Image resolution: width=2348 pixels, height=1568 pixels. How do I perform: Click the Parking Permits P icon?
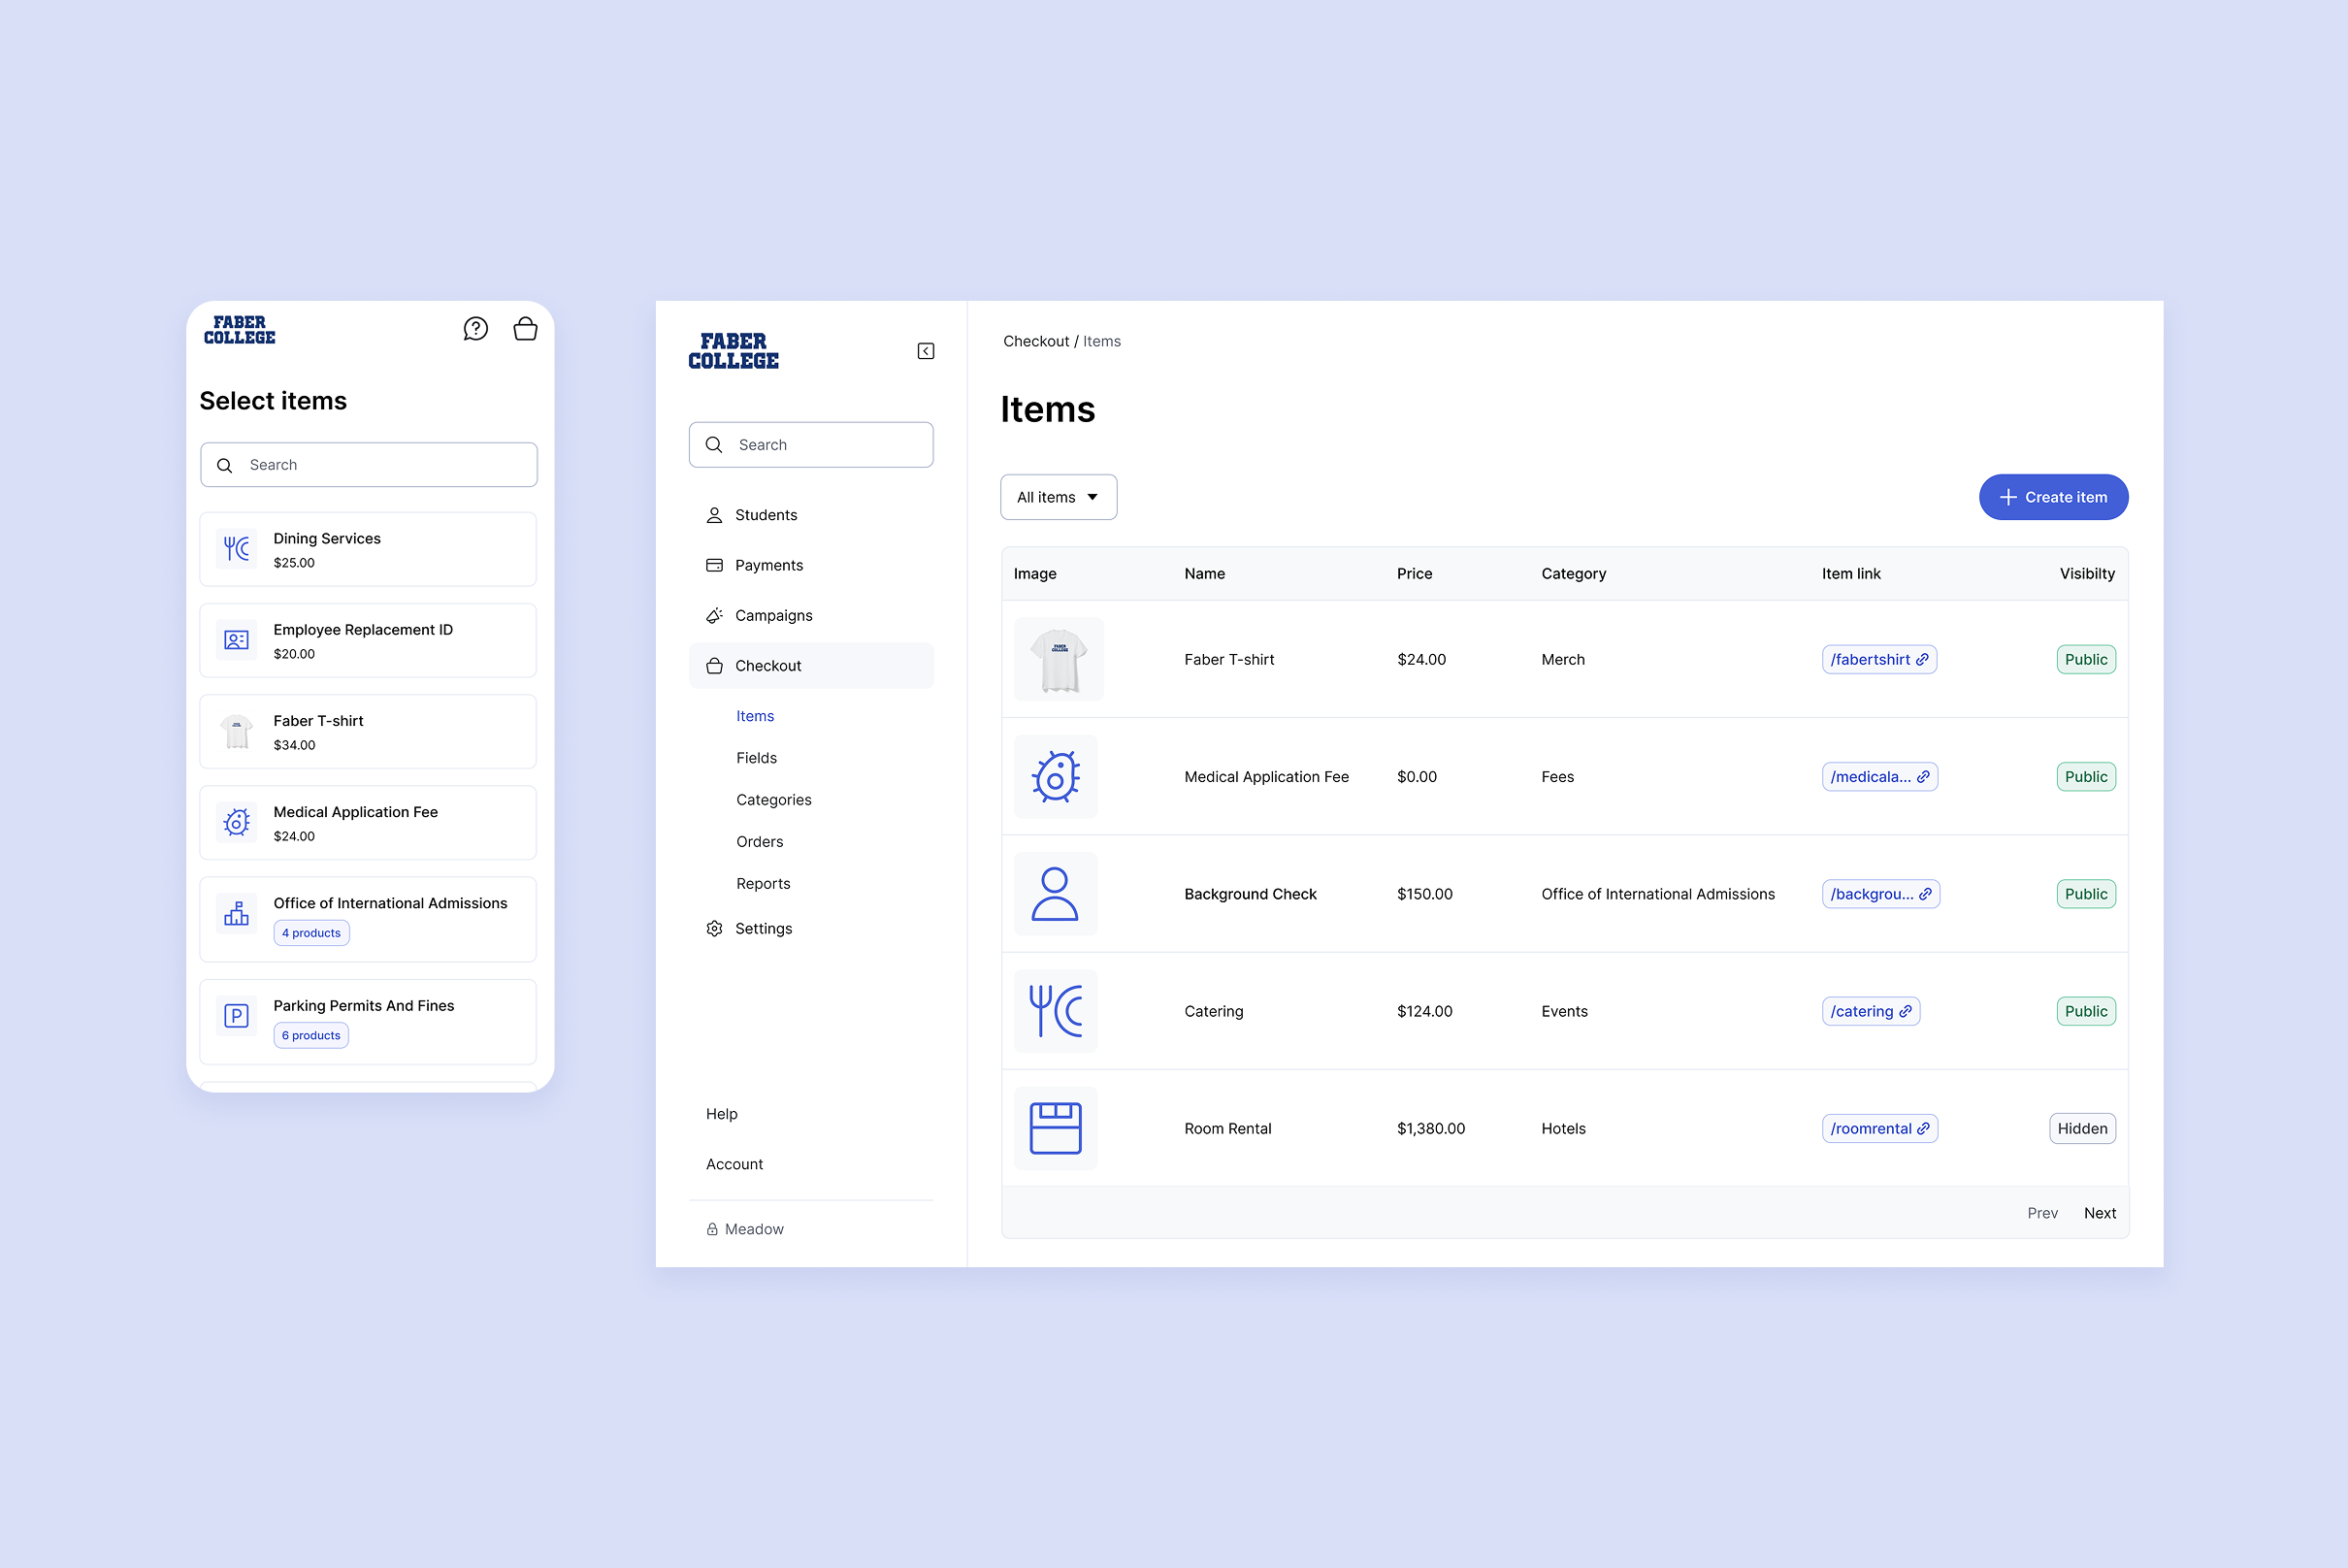click(x=237, y=1016)
